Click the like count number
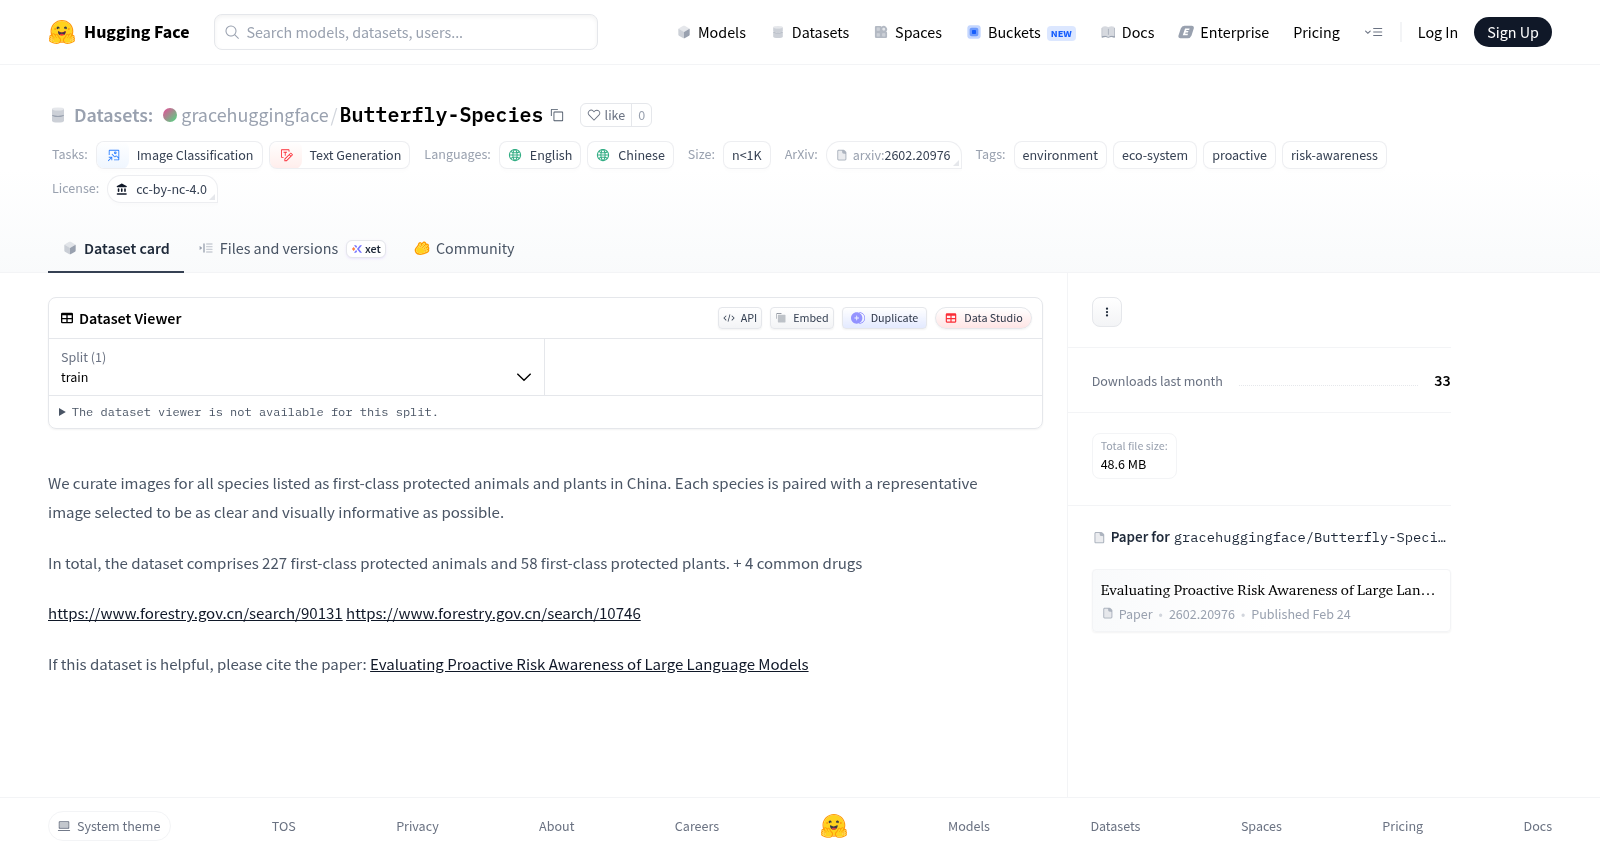The width and height of the screenshot is (1600, 861). (642, 115)
